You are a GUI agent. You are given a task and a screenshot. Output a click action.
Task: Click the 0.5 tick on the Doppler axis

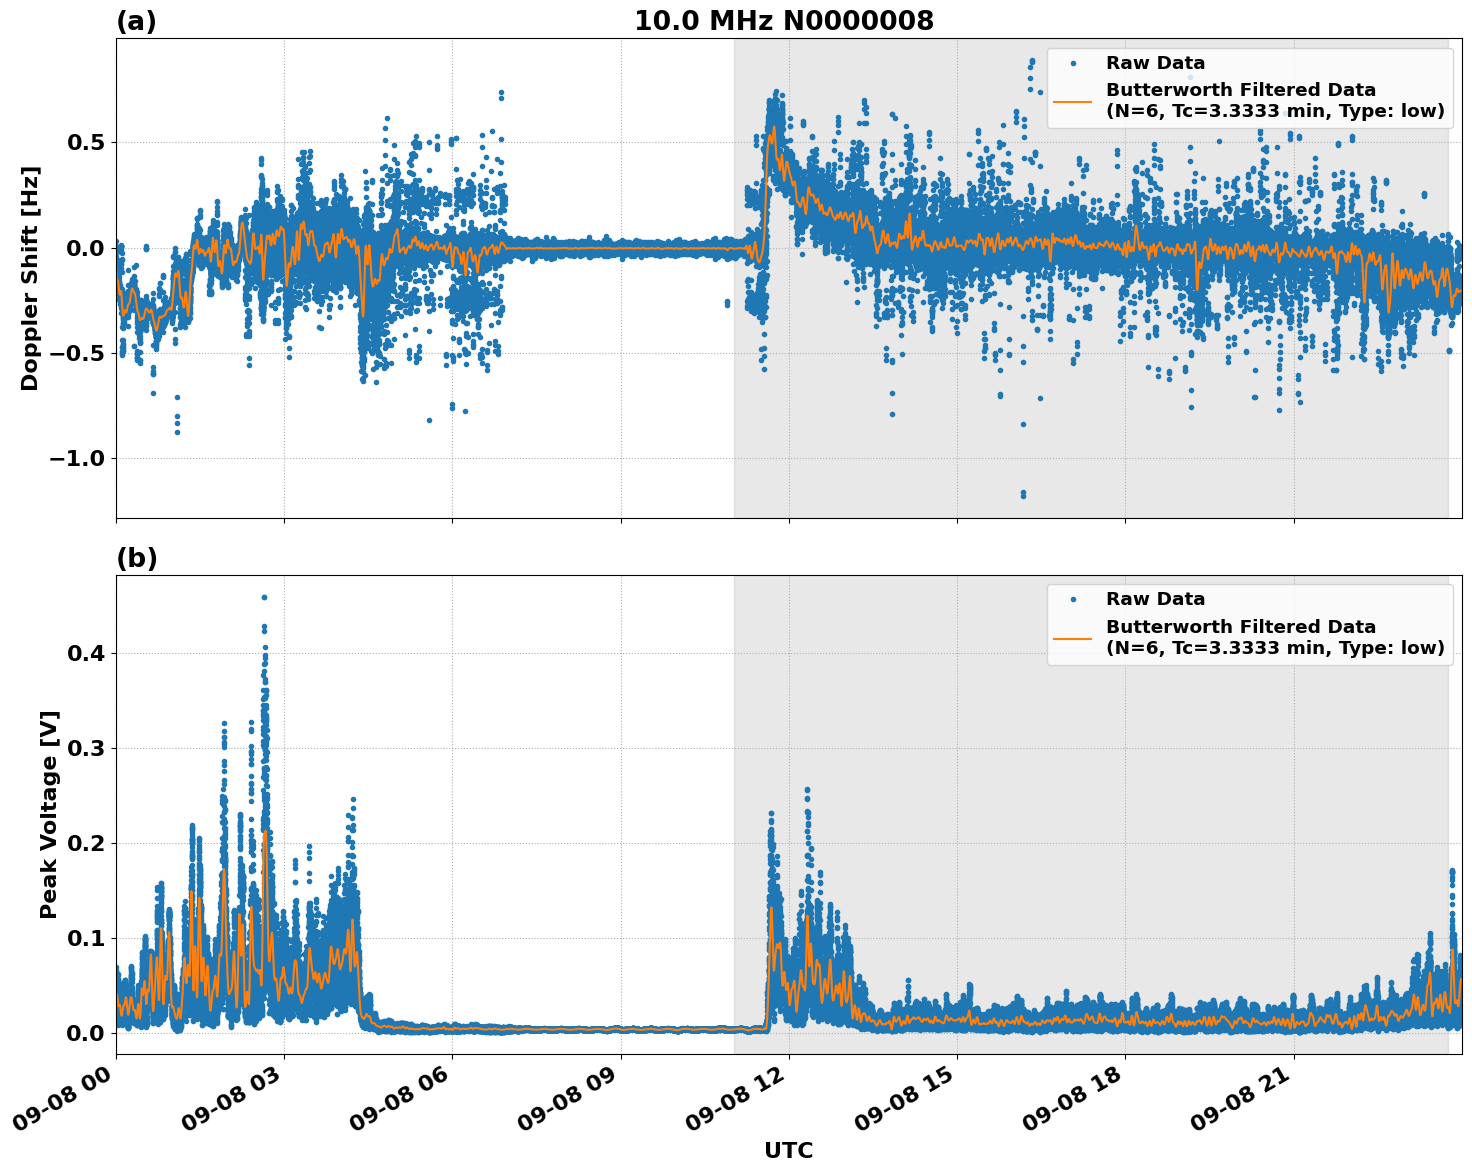coord(84,142)
